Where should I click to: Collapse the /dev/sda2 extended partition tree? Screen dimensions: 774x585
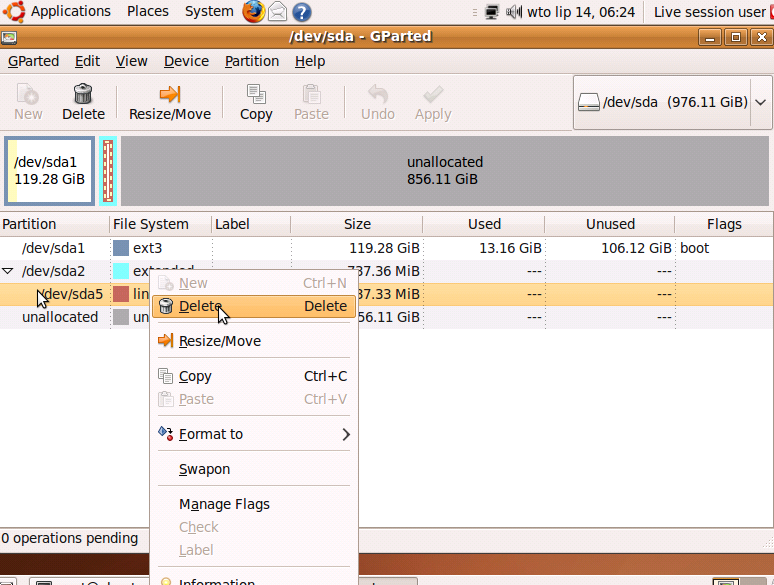click(x=7, y=271)
